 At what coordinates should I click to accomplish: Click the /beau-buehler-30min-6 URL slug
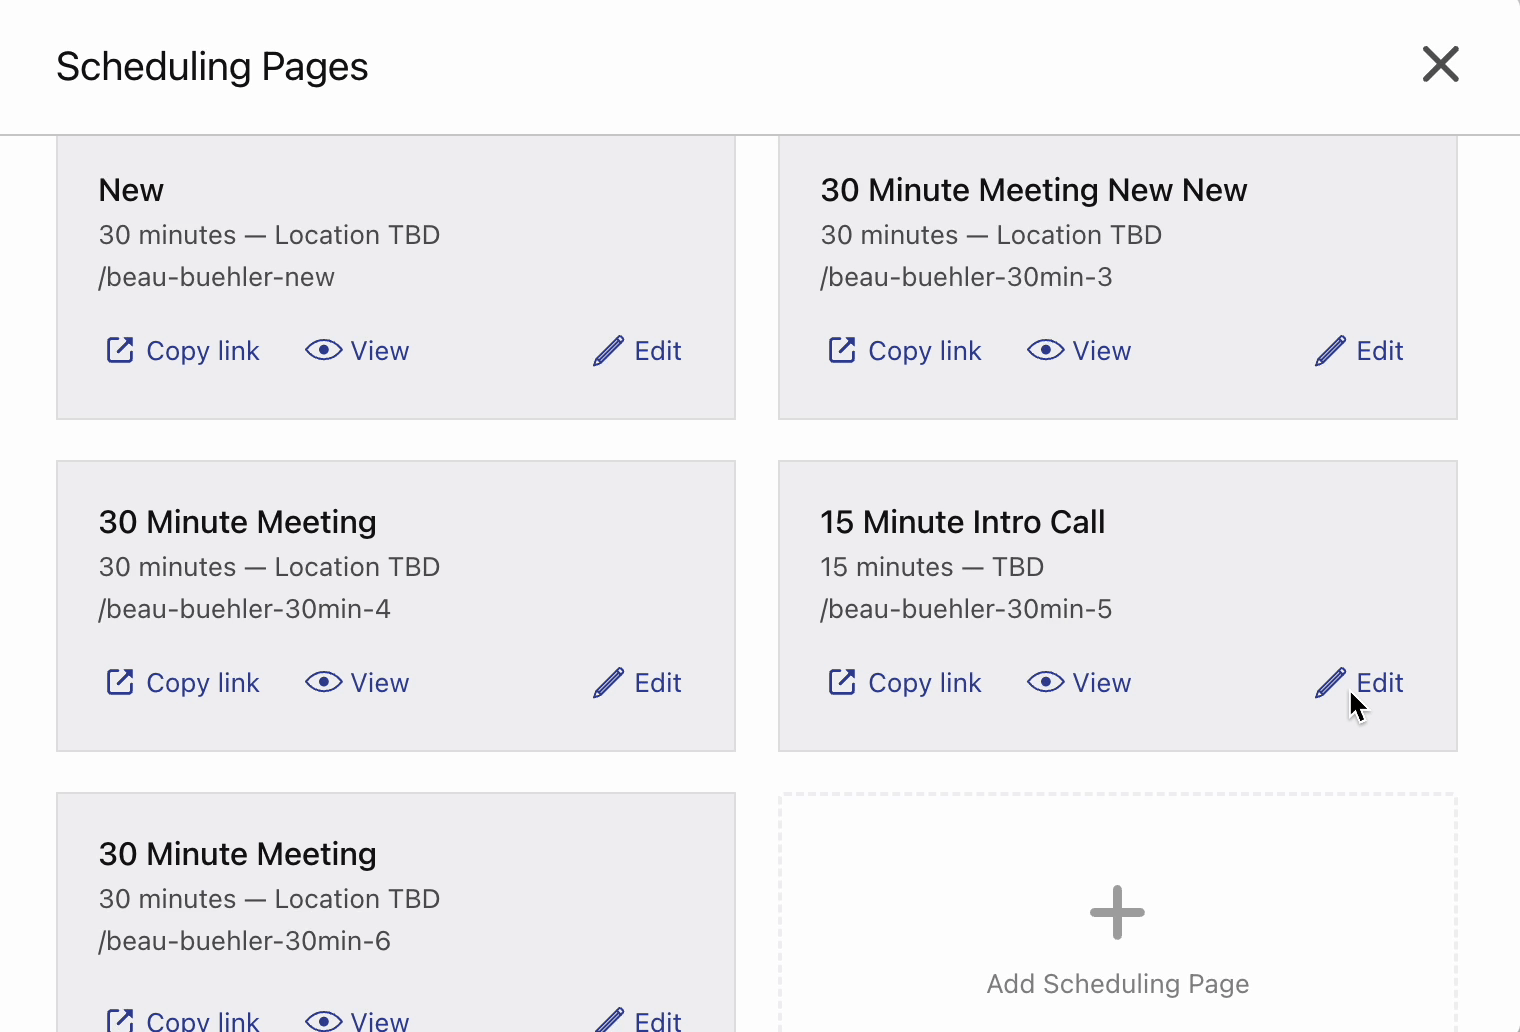coord(245,941)
